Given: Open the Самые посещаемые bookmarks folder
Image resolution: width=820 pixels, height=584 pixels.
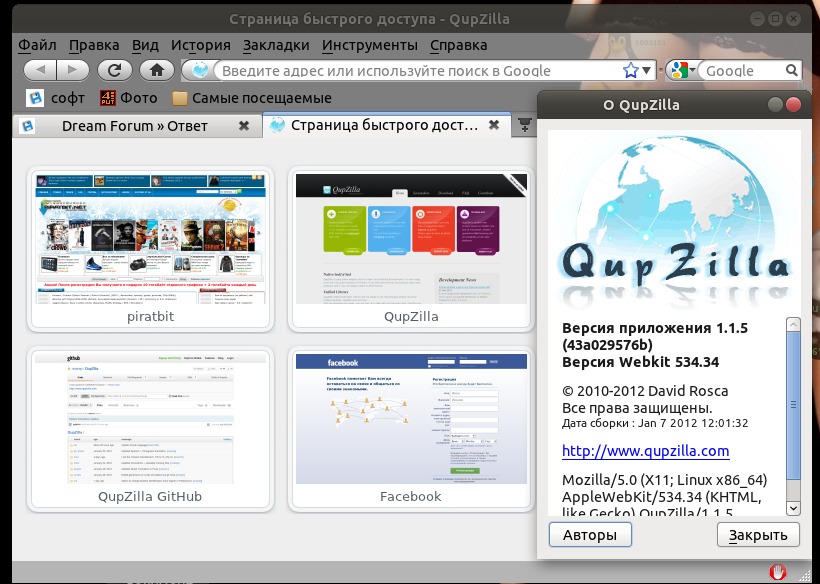Looking at the screenshot, I should coord(252,98).
